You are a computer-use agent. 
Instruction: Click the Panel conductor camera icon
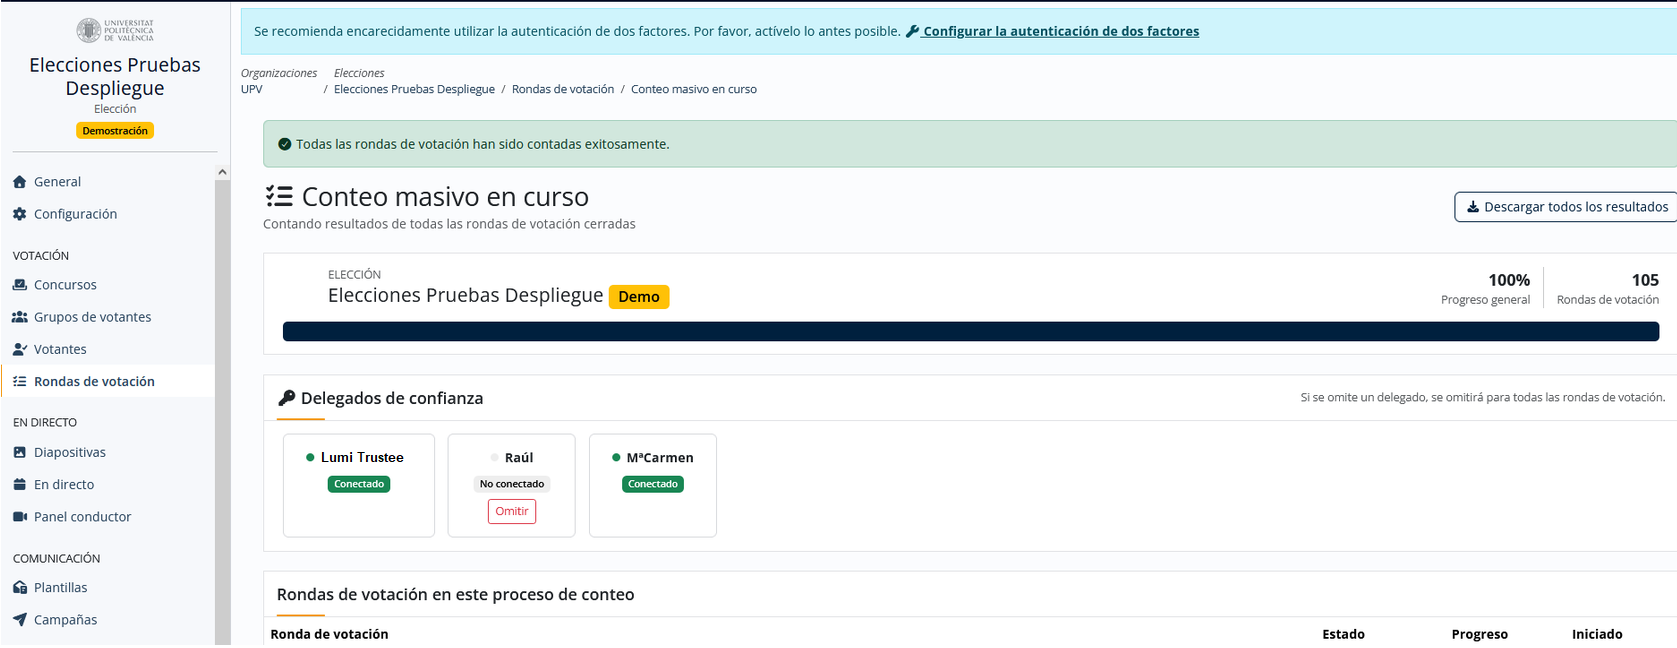point(19,517)
